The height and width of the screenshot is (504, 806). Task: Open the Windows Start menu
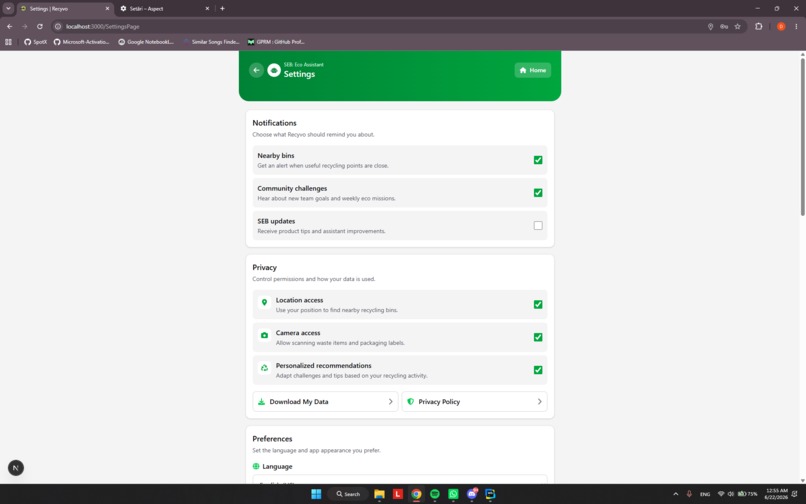[x=316, y=494]
